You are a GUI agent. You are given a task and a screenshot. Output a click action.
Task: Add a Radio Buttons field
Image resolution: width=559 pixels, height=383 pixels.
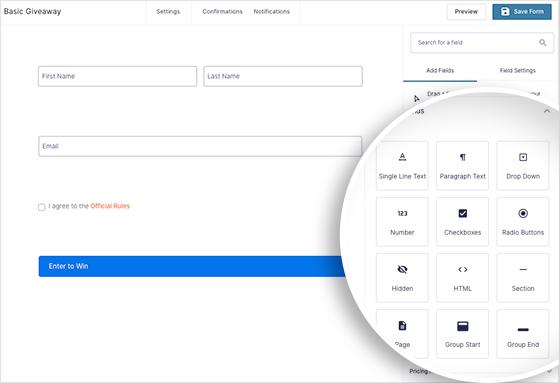coord(523,222)
